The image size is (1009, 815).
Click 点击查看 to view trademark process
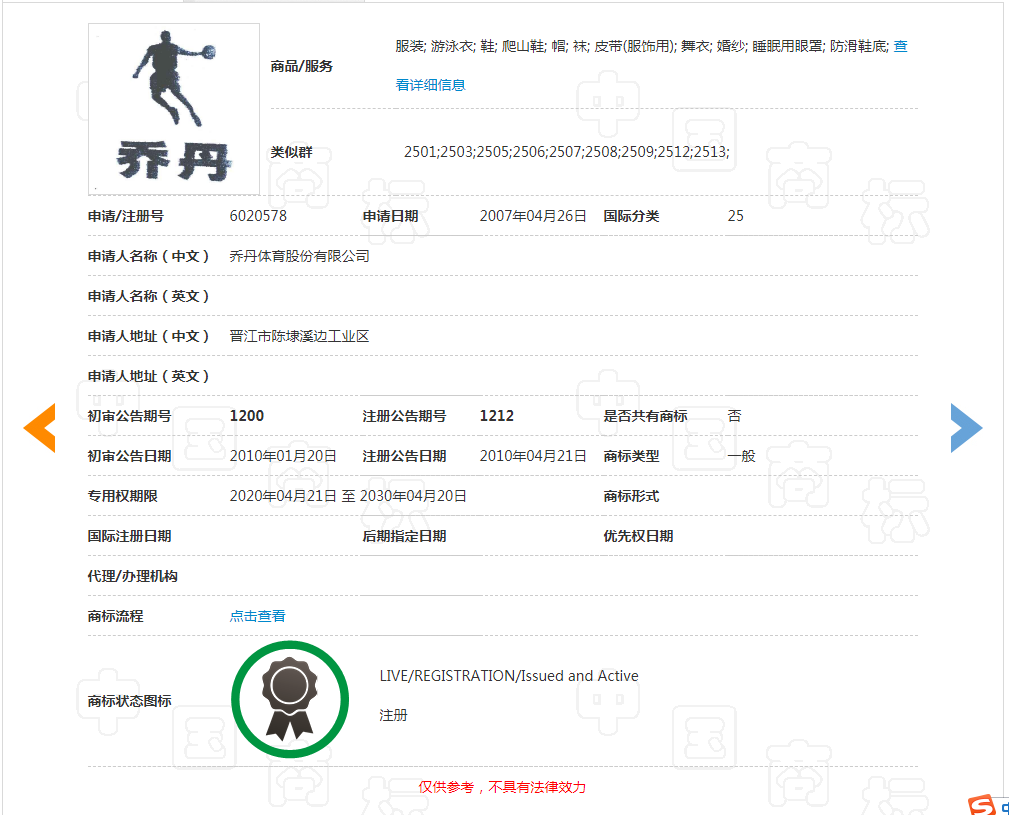(257, 616)
